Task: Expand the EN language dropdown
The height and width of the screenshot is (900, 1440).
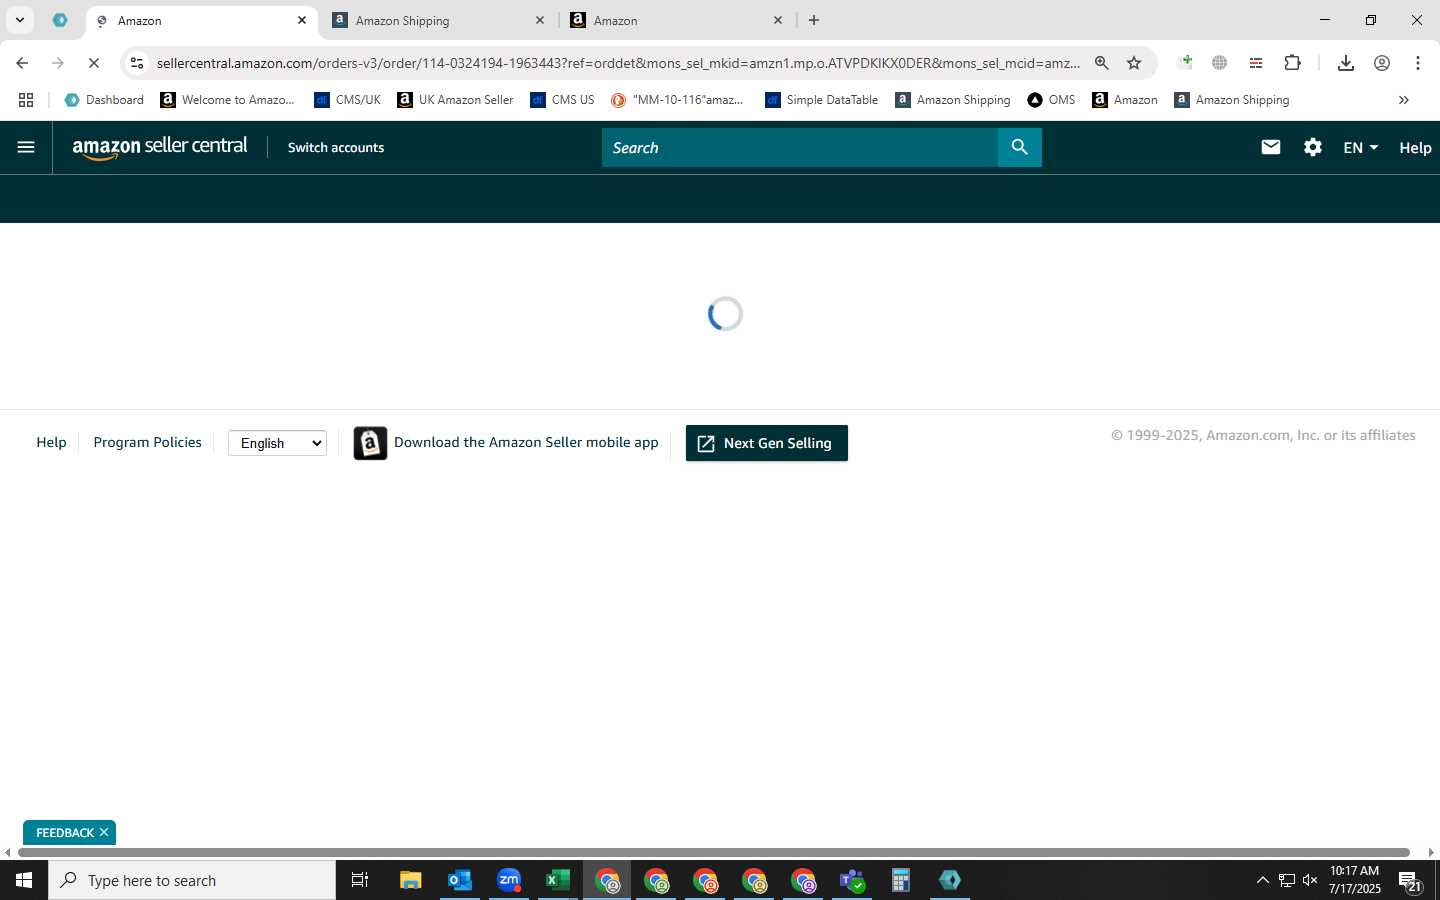Action: tap(1361, 147)
